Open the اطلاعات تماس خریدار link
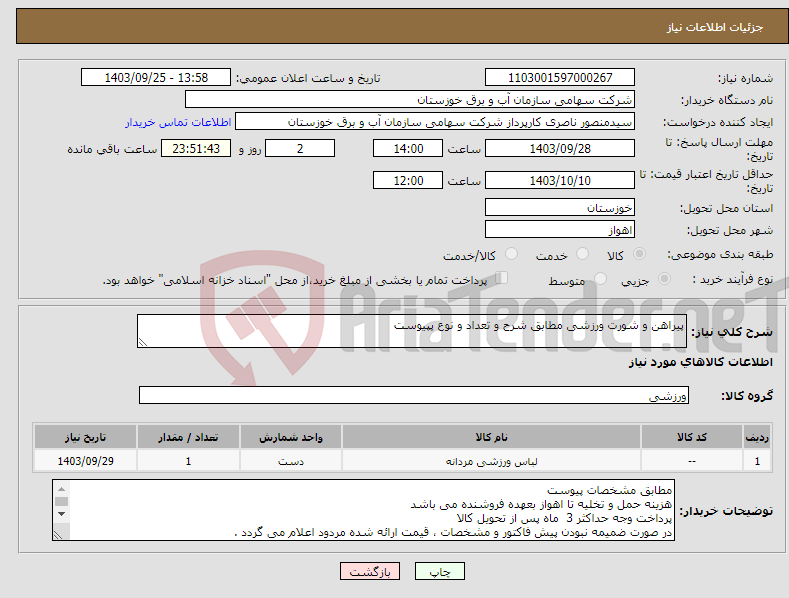789x598 pixels. click(x=178, y=122)
